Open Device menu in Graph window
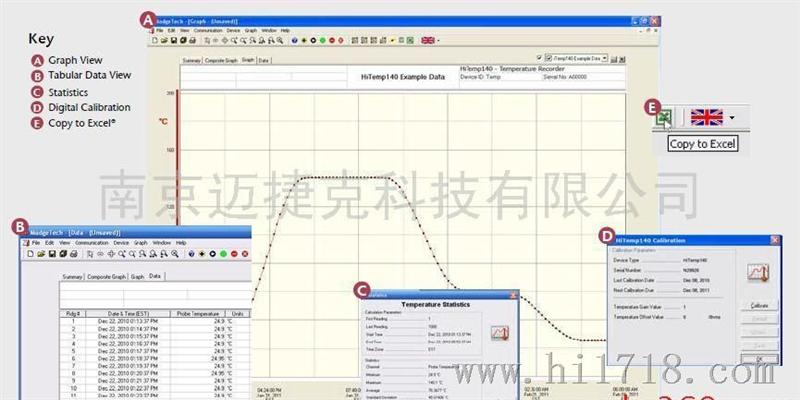 tap(233, 31)
